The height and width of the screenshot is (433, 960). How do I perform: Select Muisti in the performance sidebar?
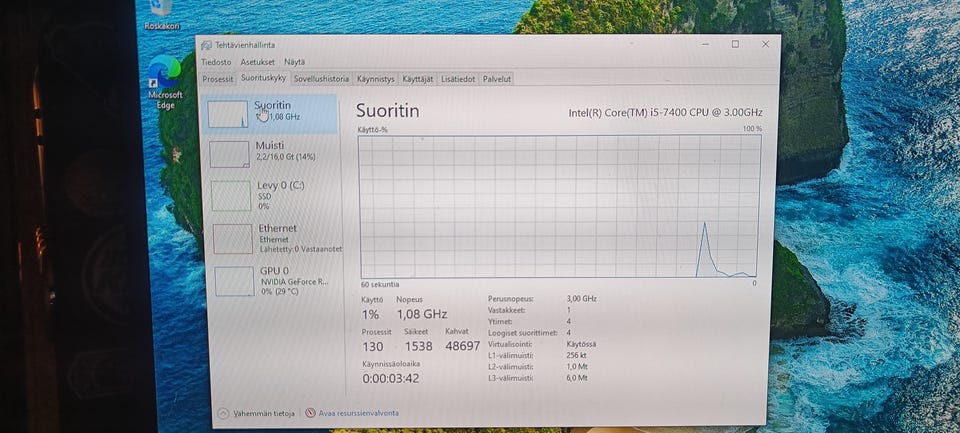pos(271,154)
